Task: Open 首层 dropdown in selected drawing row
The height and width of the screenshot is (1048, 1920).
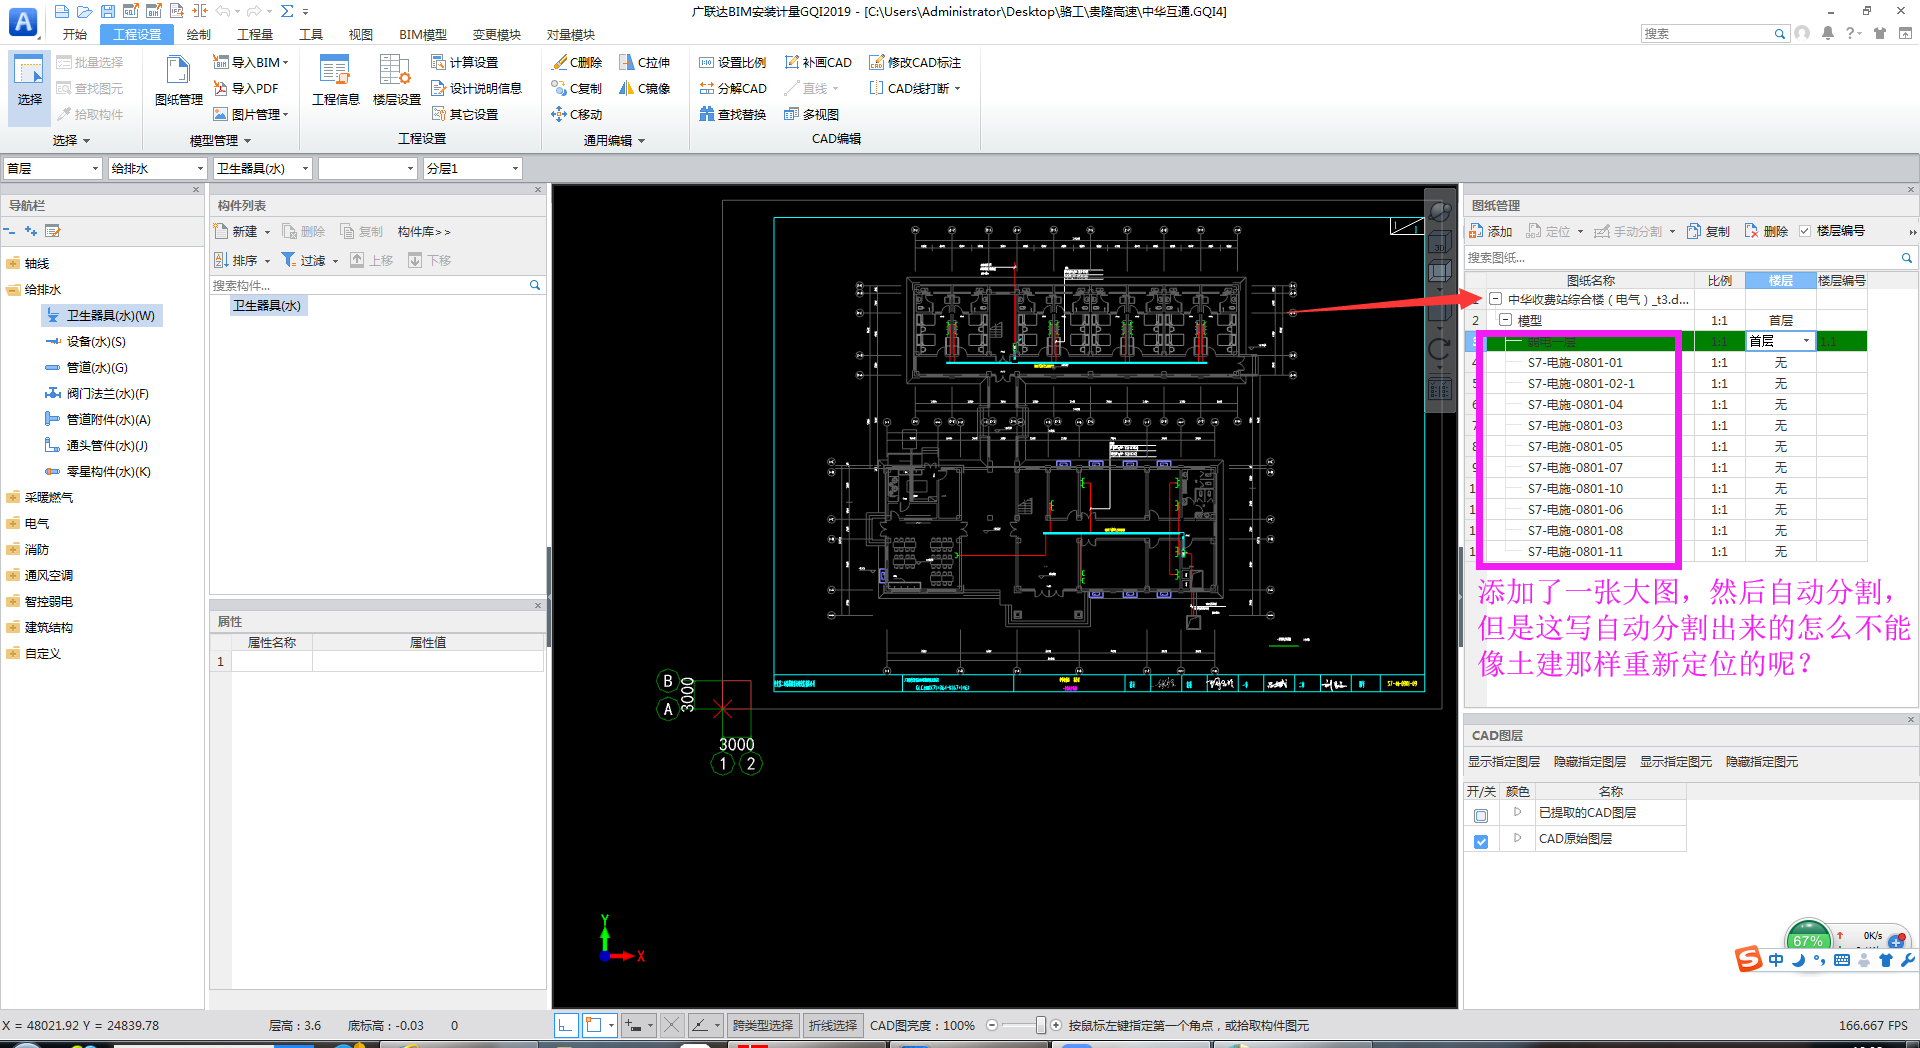Action: pos(1806,341)
